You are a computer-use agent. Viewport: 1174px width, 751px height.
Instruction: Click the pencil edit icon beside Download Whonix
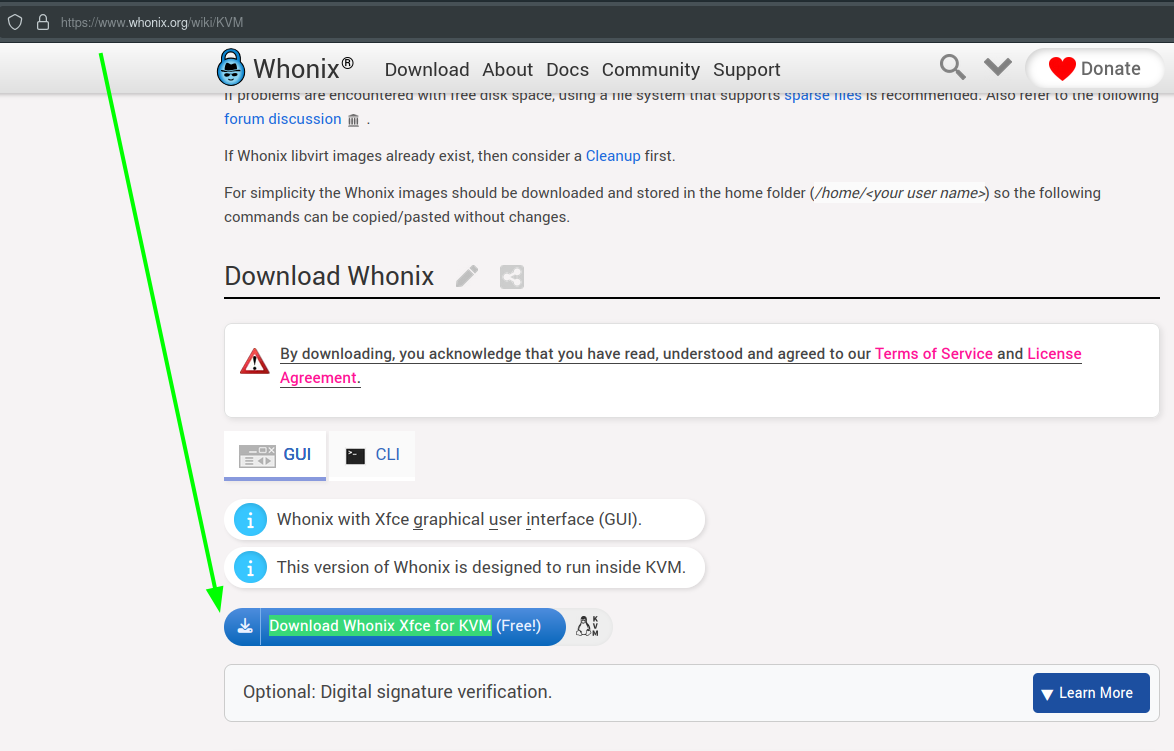(466, 276)
